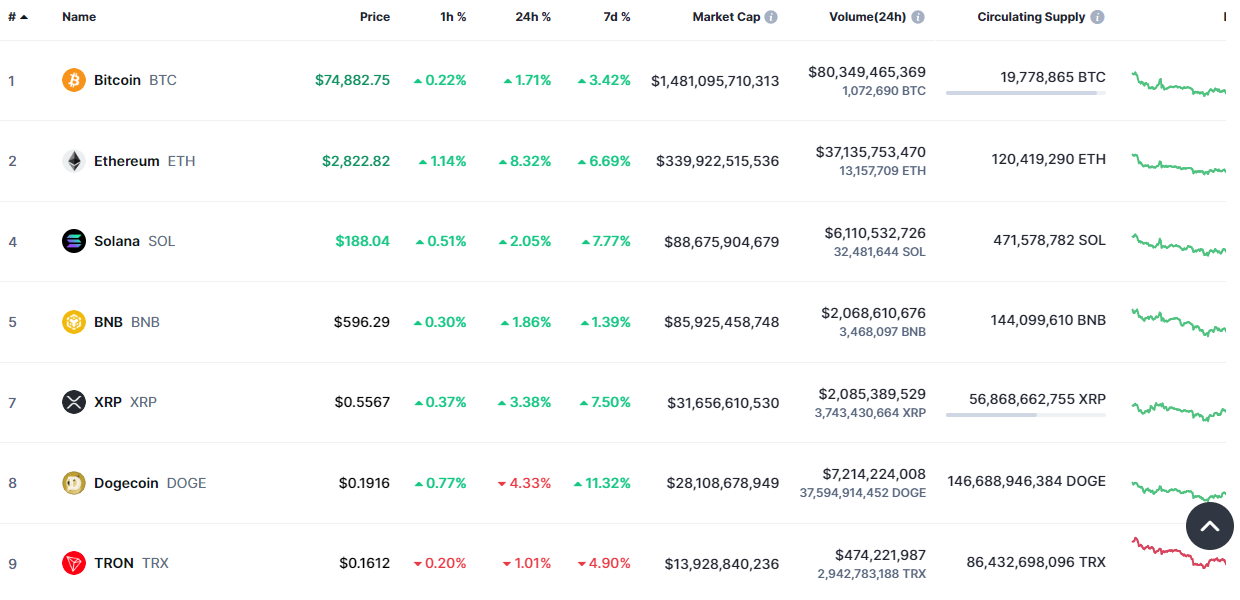
Task: Open the TRON coin page link
Action: pyautogui.click(x=114, y=563)
